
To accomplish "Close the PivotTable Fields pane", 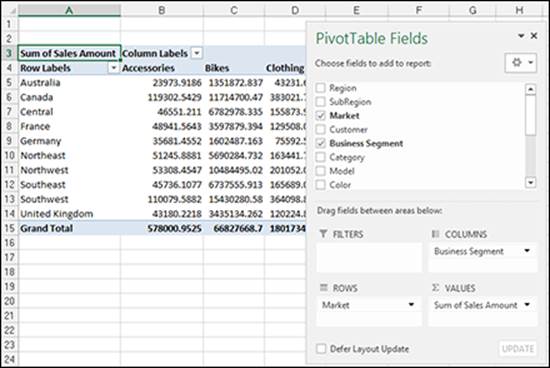I will [534, 36].
